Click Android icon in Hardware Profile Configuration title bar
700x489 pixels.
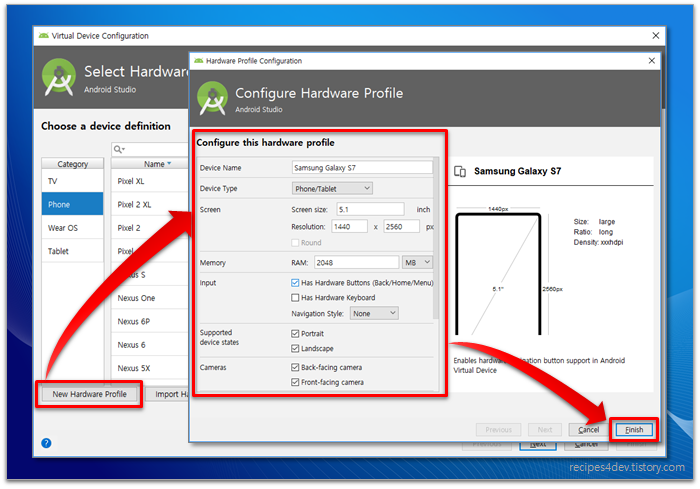tap(199, 61)
